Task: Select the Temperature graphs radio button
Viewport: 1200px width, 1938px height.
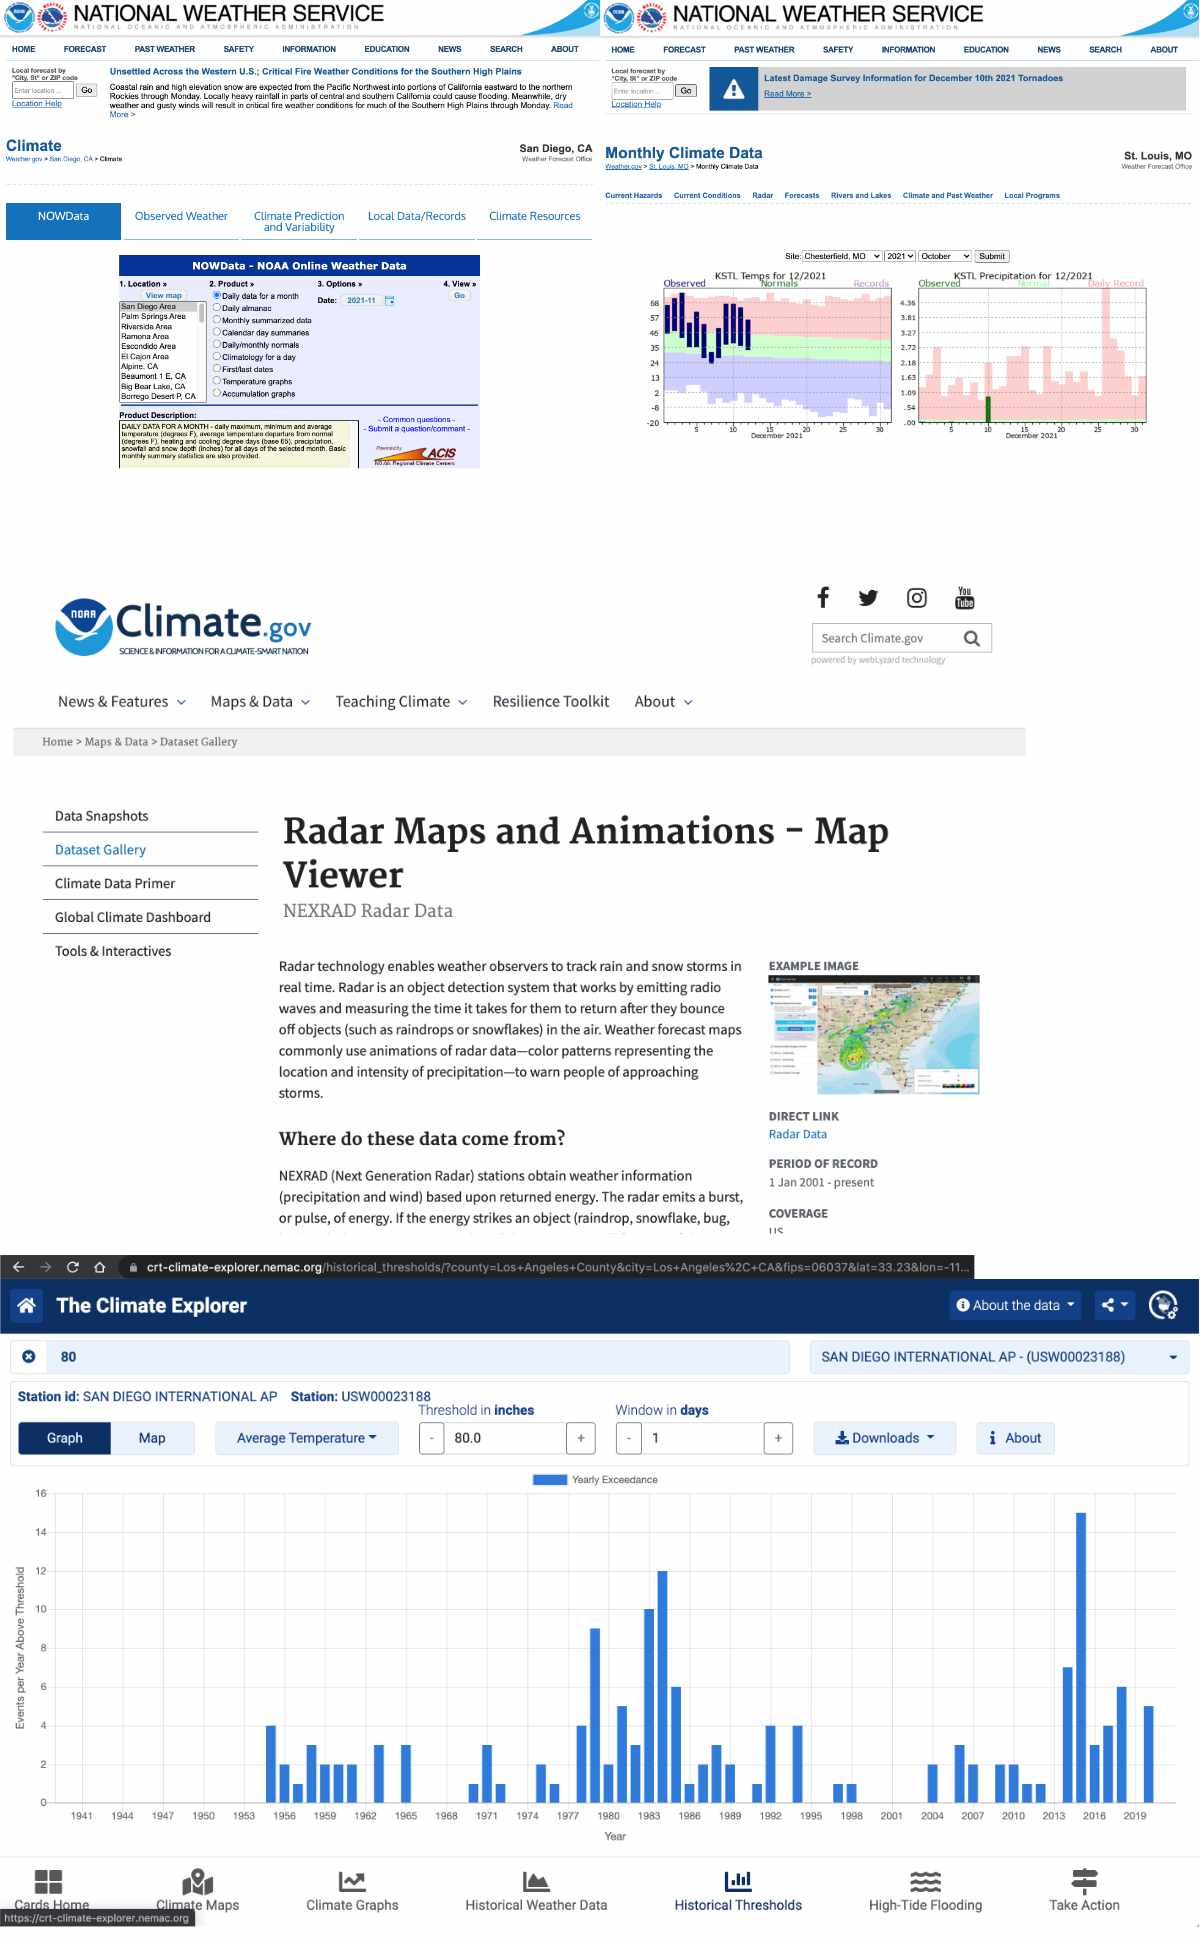Action: pyautogui.click(x=217, y=381)
